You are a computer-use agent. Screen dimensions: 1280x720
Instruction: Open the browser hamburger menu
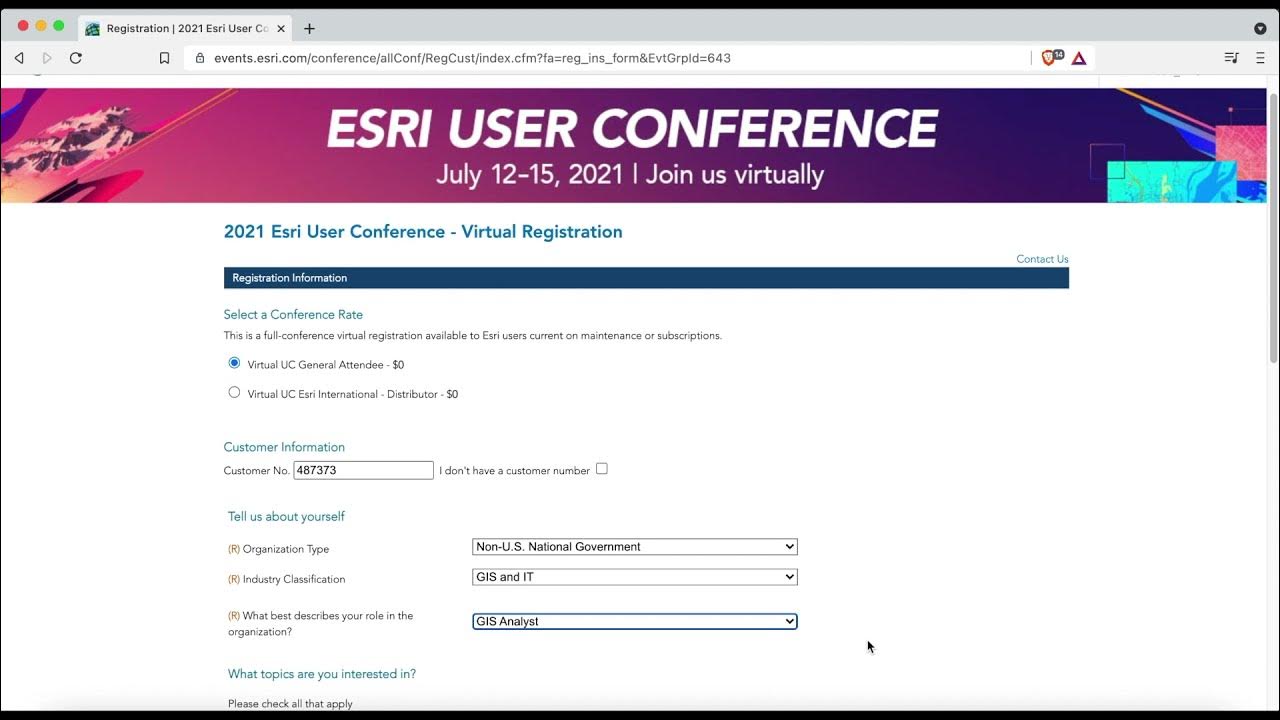tap(1260, 58)
